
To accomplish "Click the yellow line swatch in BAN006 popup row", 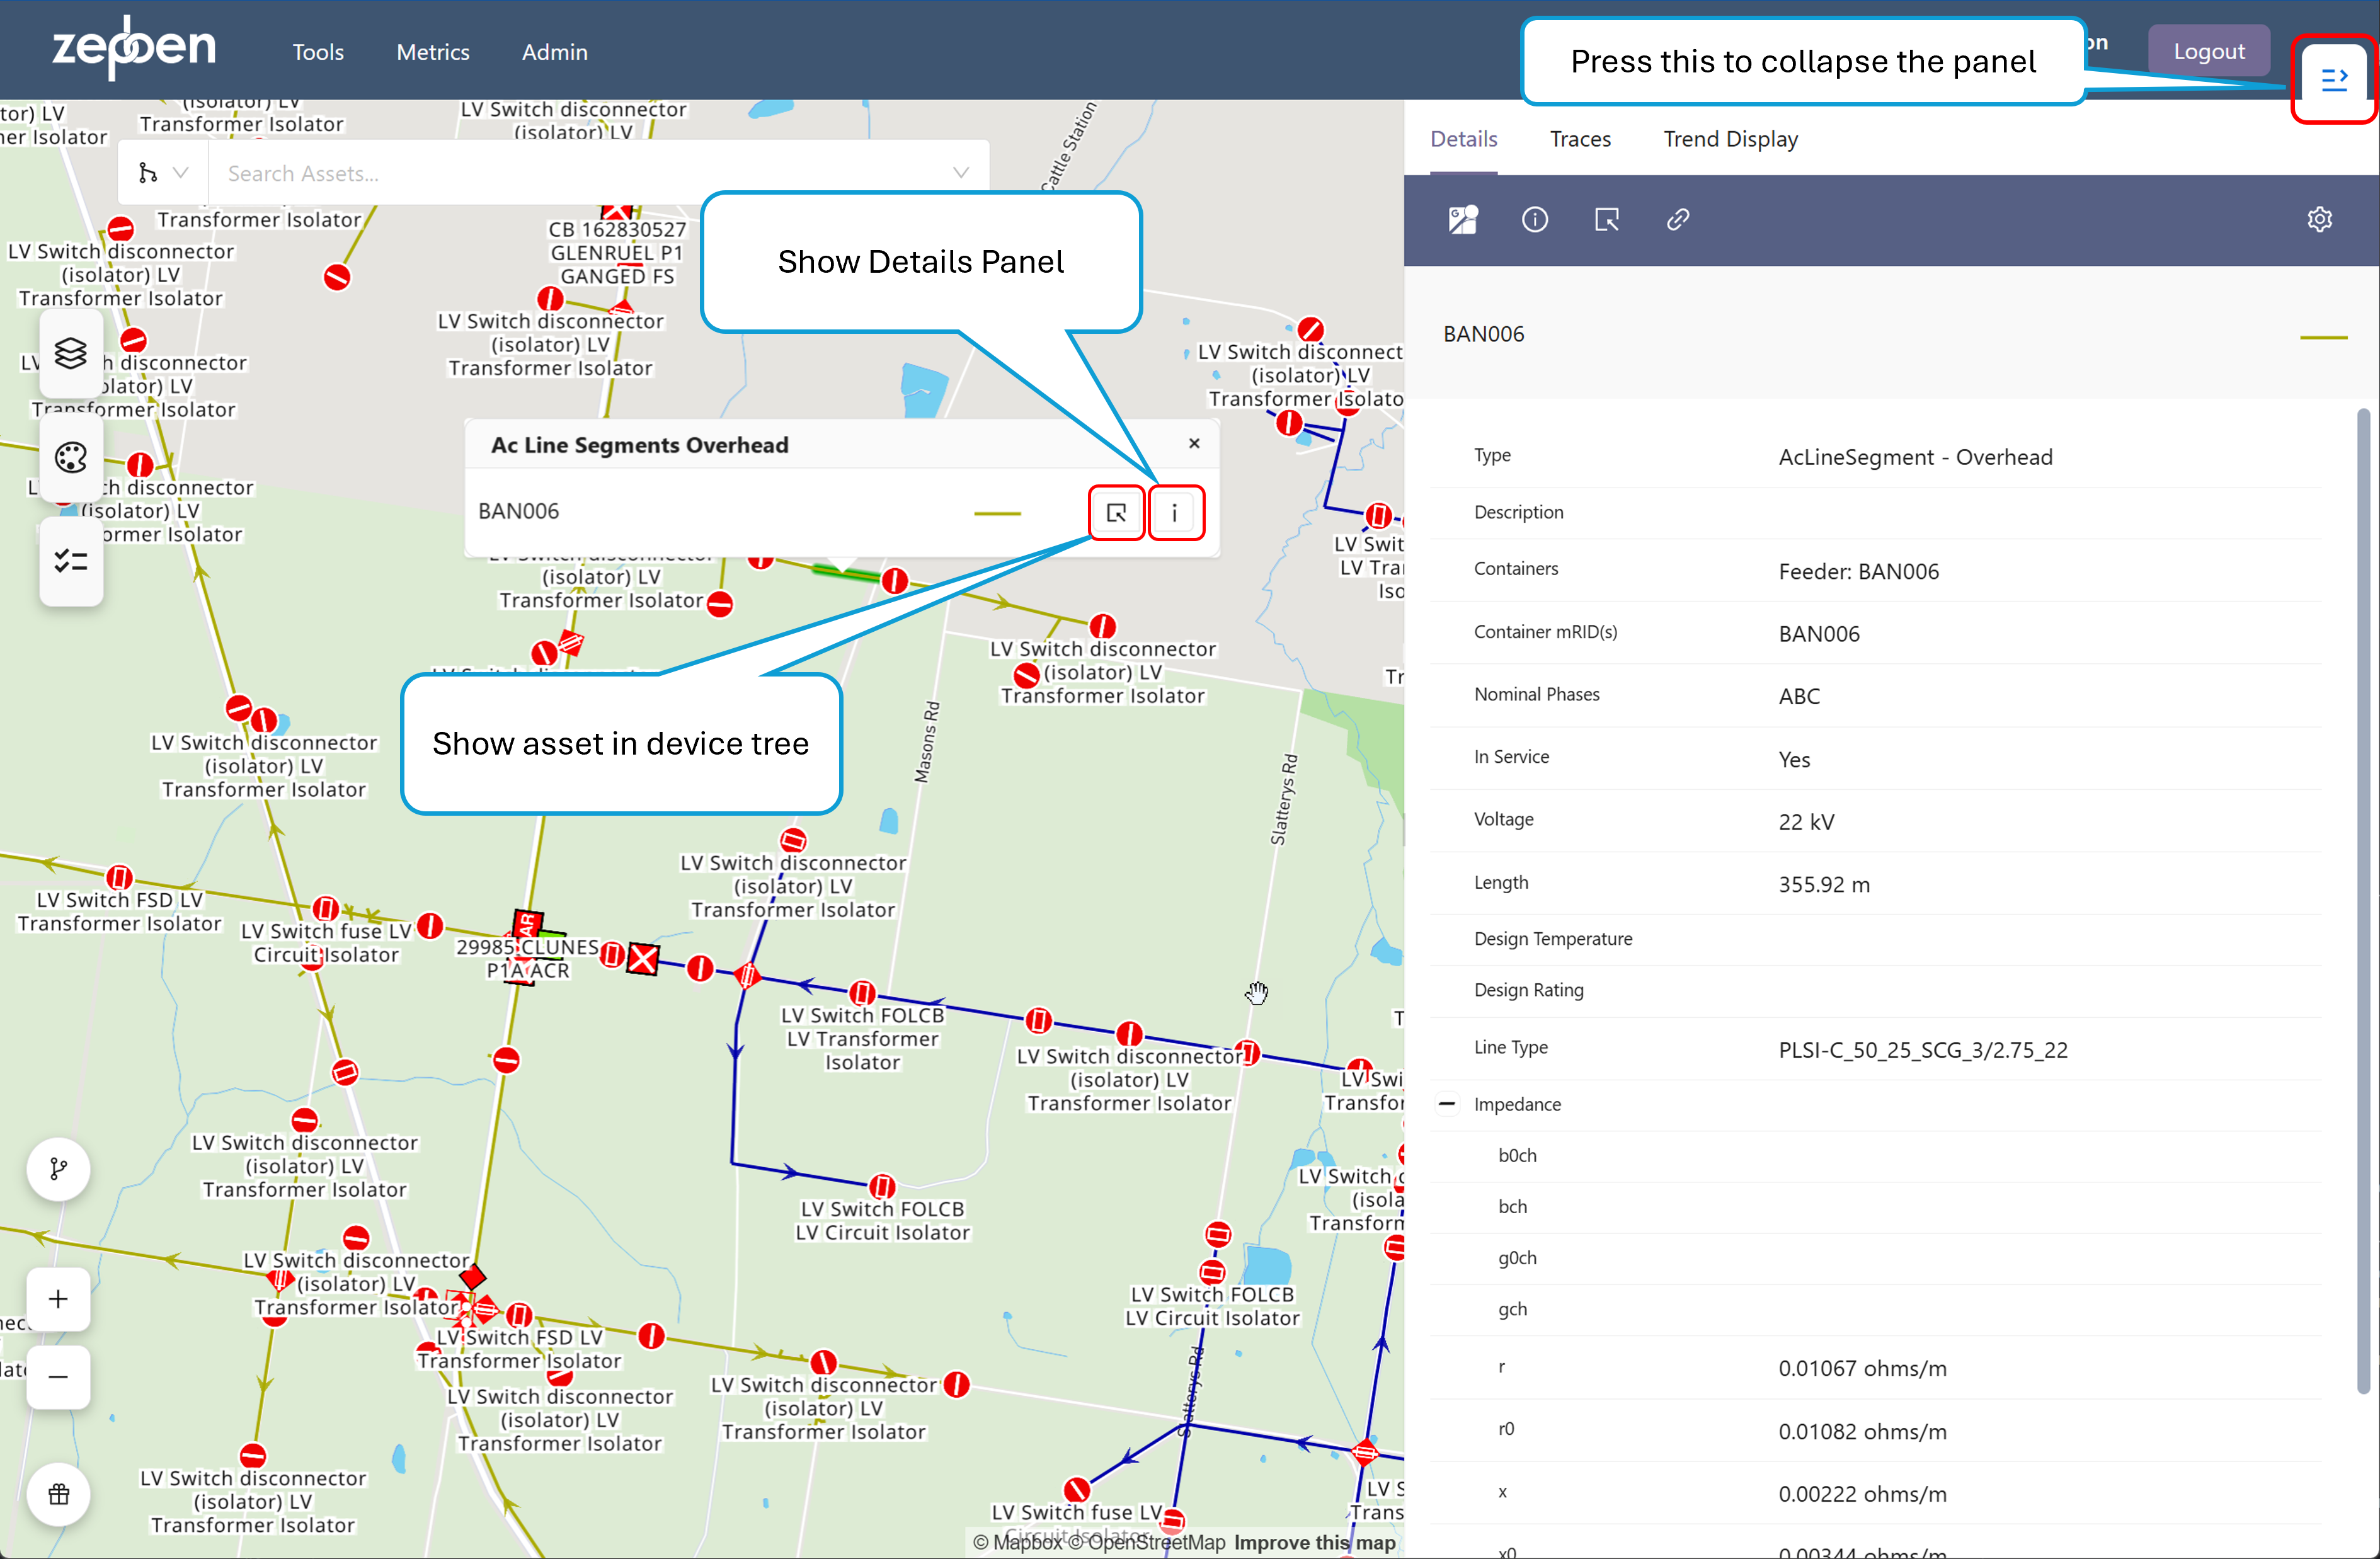I will click(x=997, y=513).
